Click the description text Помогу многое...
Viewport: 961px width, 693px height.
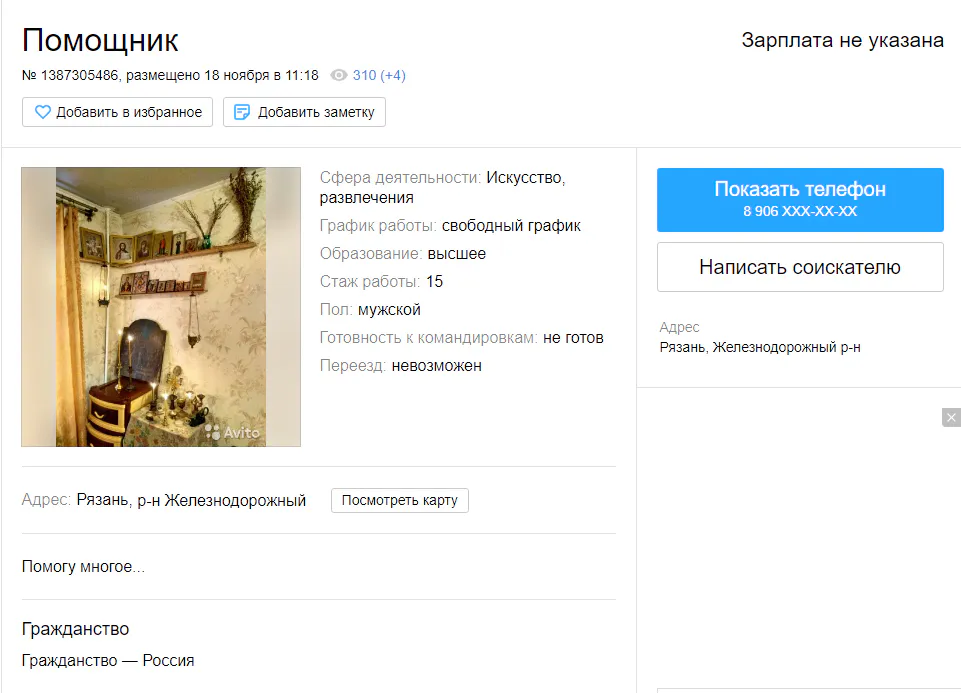[x=83, y=567]
